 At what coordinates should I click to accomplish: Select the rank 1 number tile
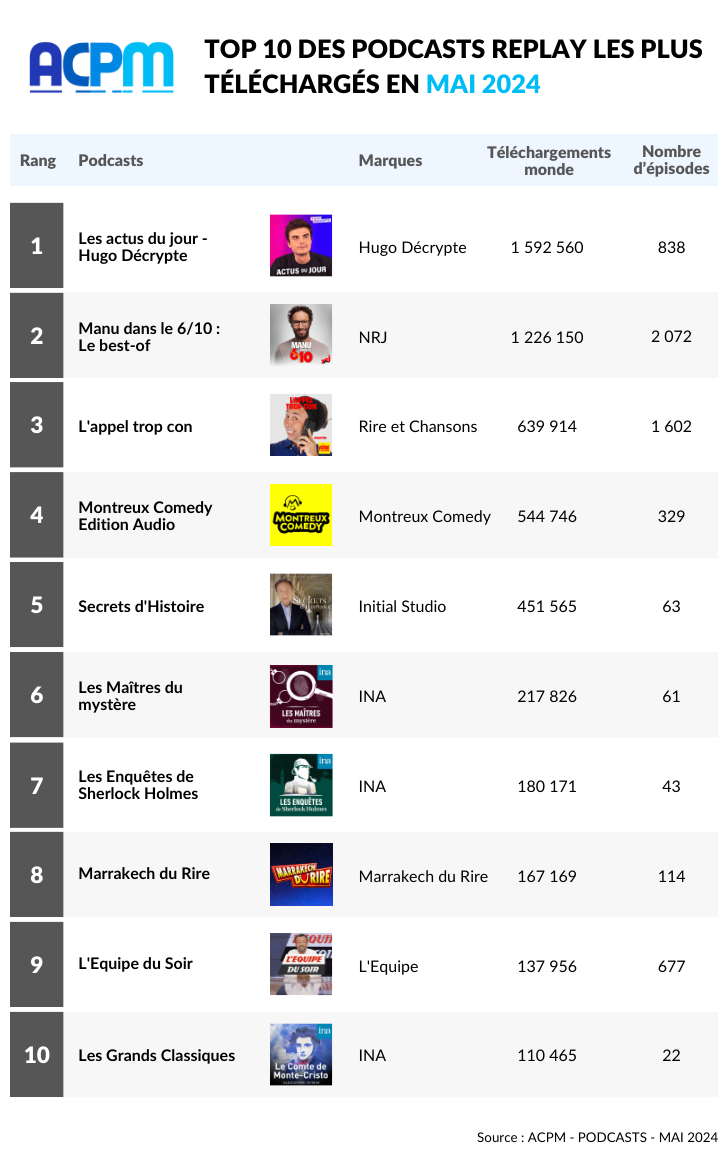(37, 245)
